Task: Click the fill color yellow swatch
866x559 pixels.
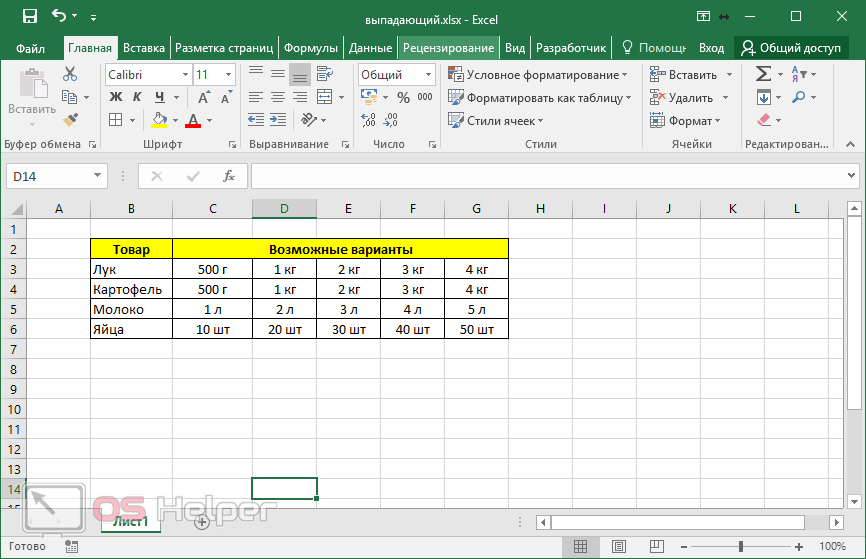Action: [x=158, y=120]
